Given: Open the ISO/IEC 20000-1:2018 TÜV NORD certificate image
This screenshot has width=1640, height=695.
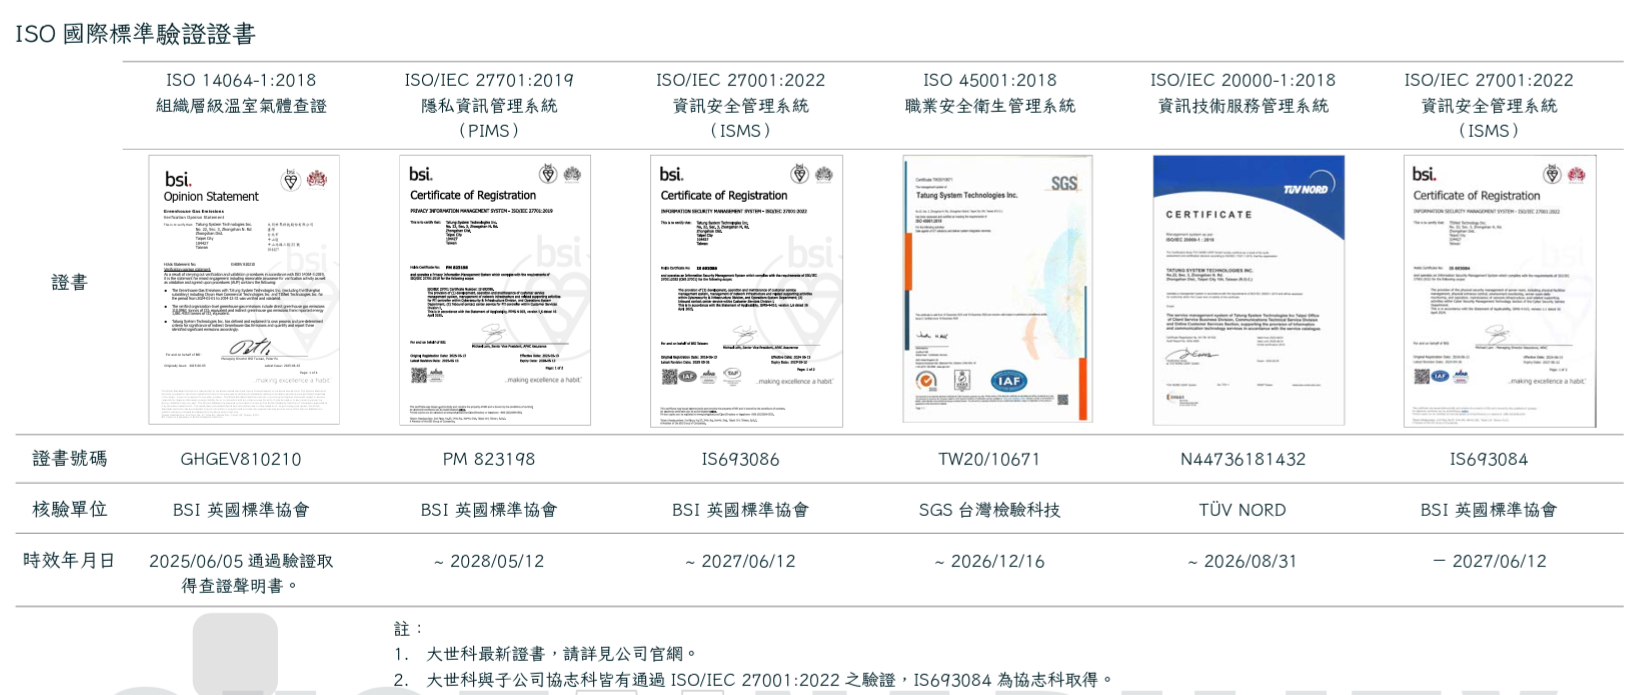Looking at the screenshot, I should click(1248, 289).
